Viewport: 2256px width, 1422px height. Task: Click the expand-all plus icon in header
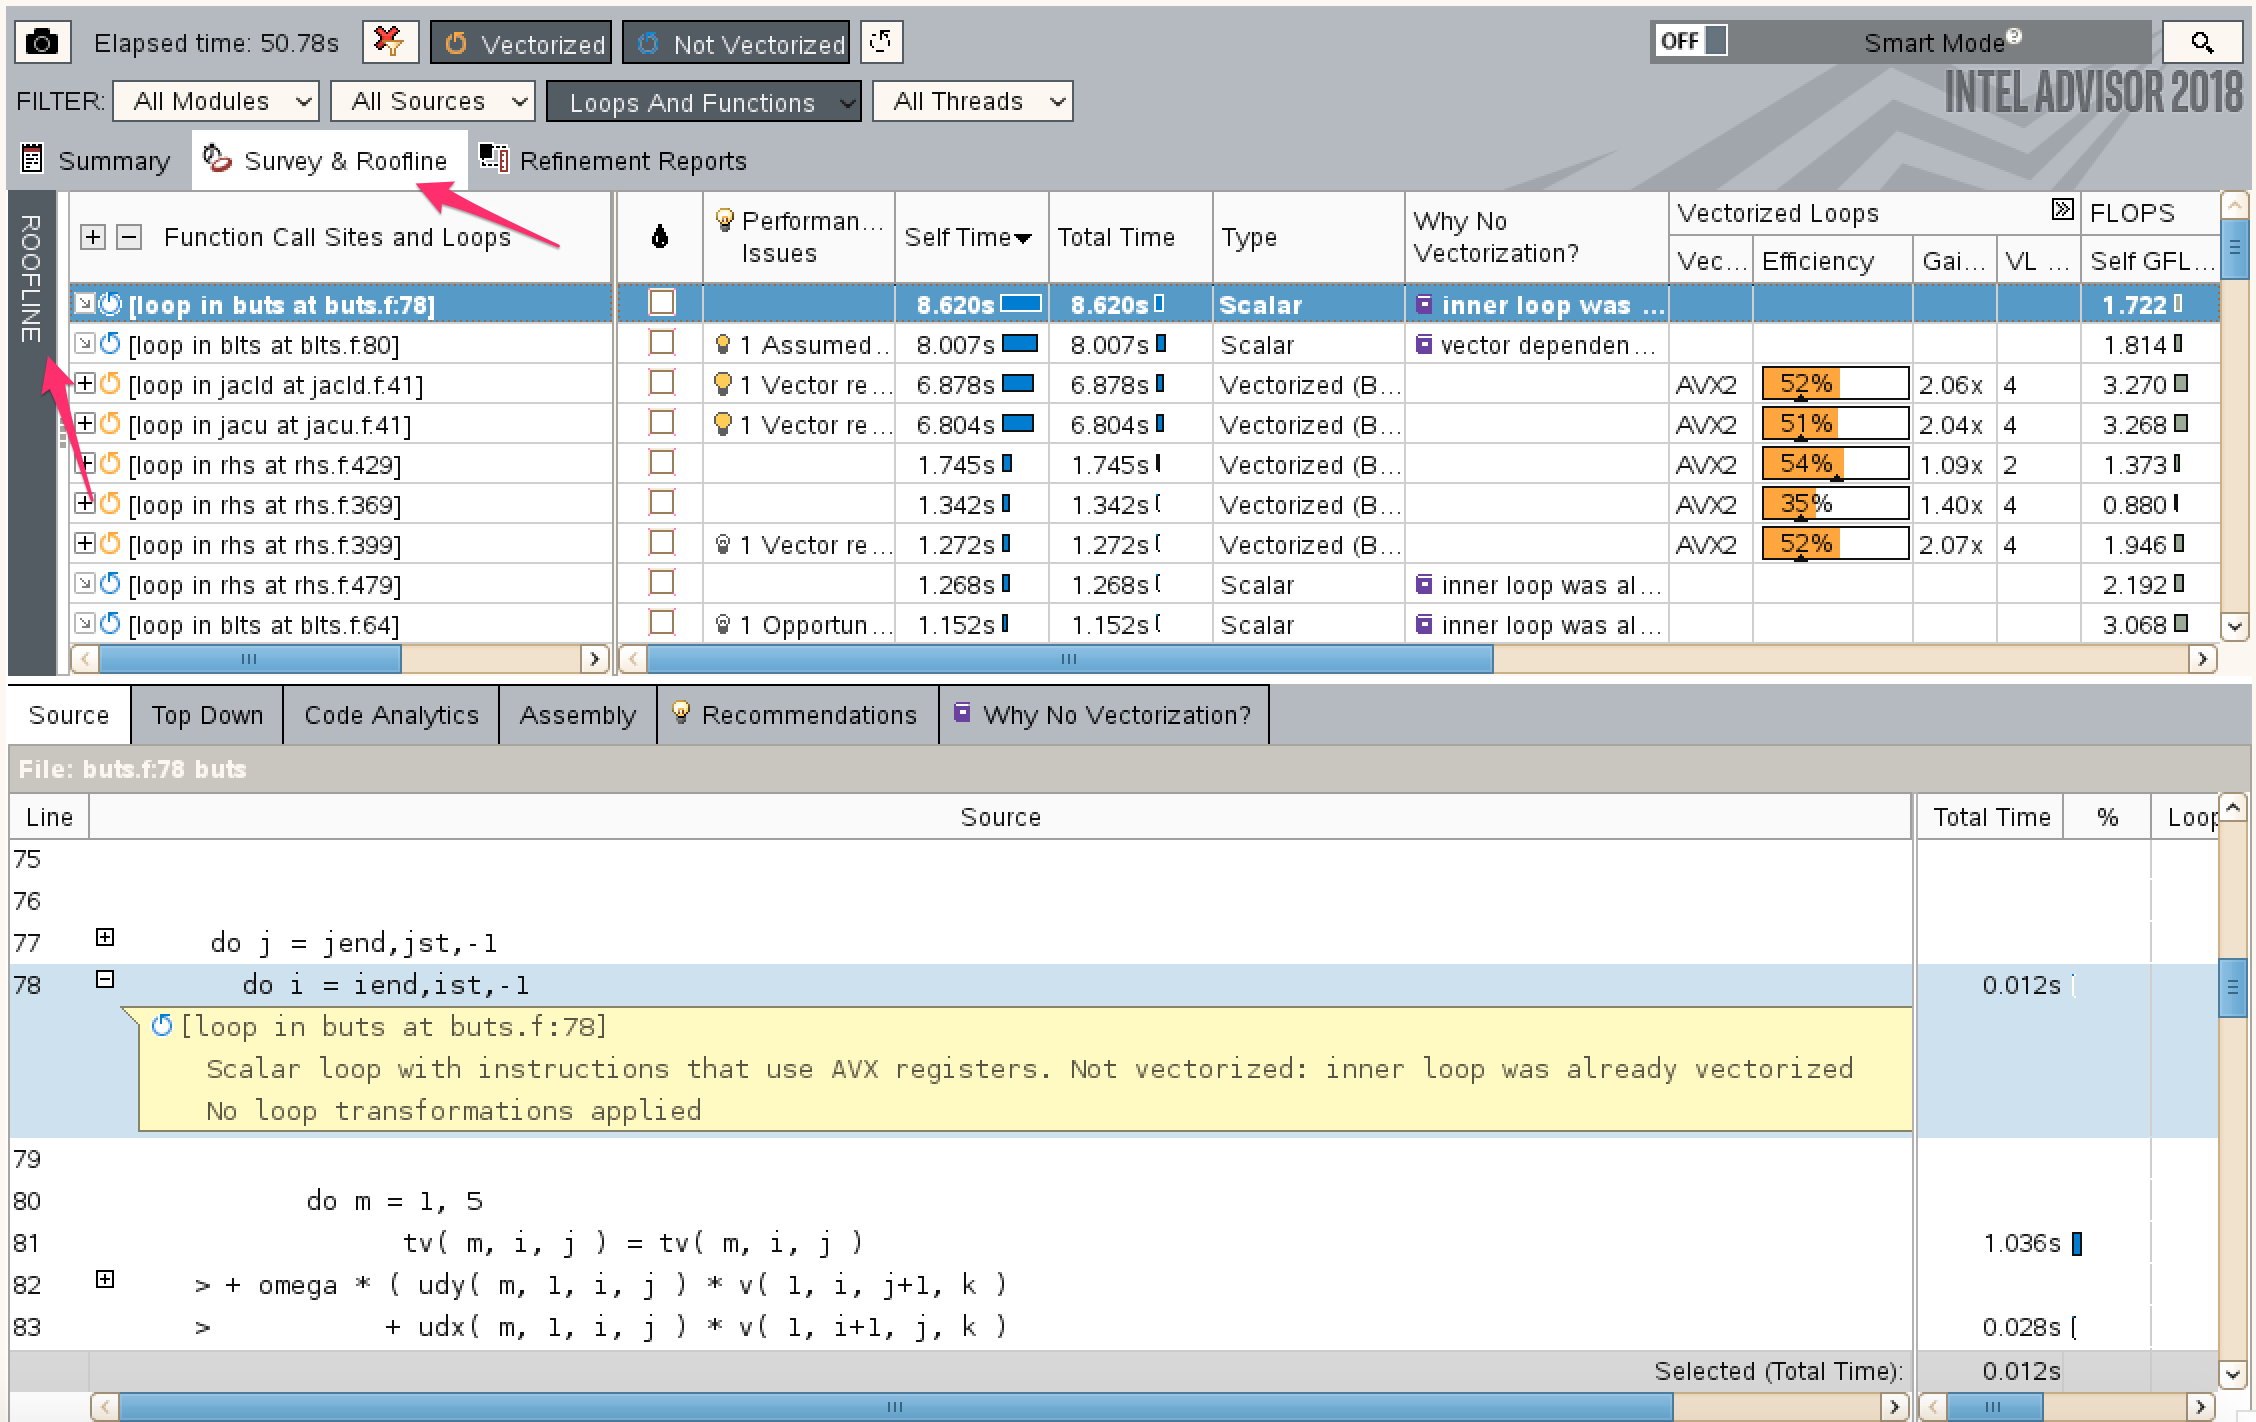tap(92, 237)
